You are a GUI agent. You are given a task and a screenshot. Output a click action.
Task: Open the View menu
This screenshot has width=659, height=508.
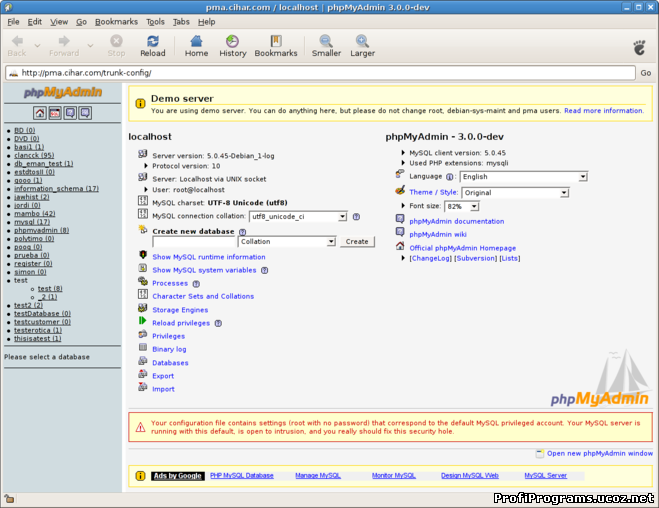point(59,22)
